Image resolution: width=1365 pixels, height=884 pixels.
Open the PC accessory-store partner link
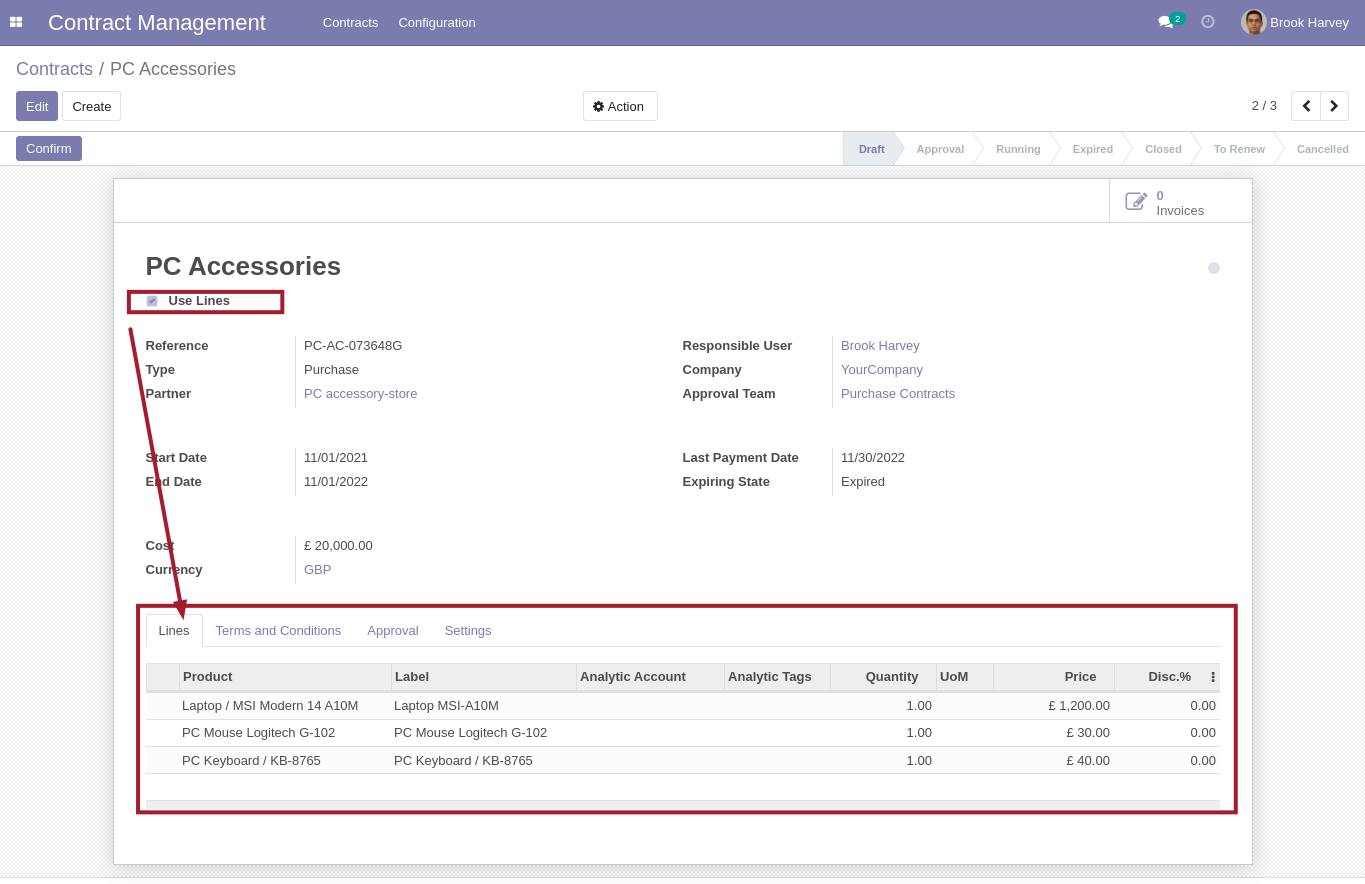pos(360,394)
